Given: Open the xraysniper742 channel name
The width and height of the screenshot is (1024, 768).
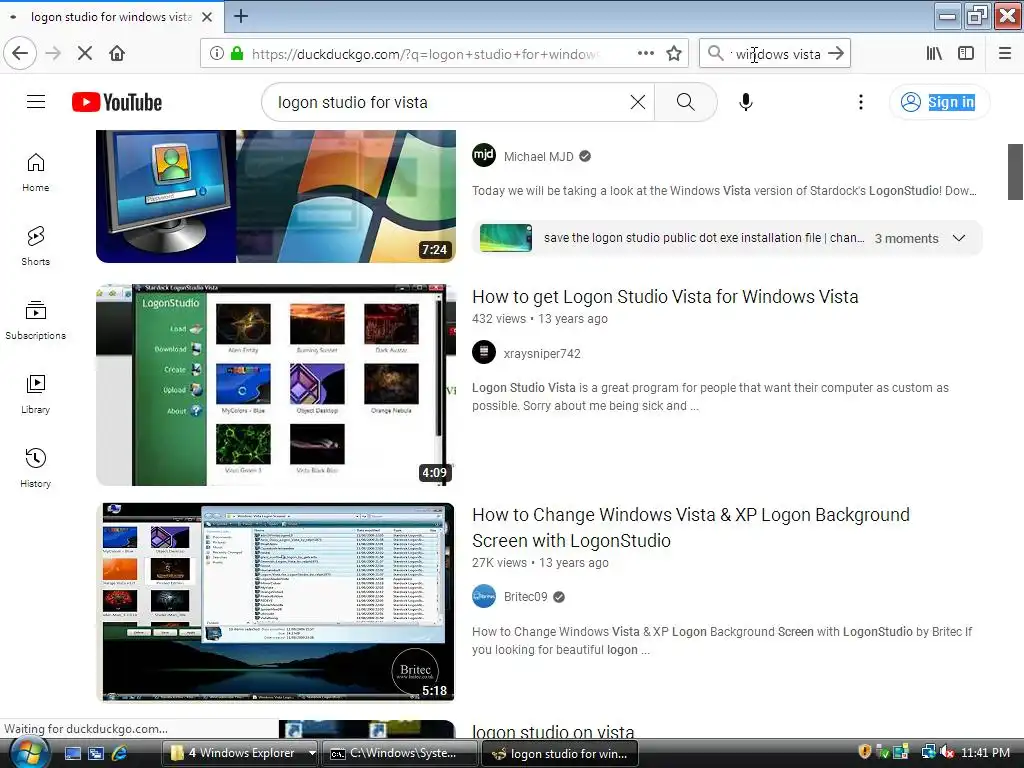Looking at the screenshot, I should [x=542, y=354].
